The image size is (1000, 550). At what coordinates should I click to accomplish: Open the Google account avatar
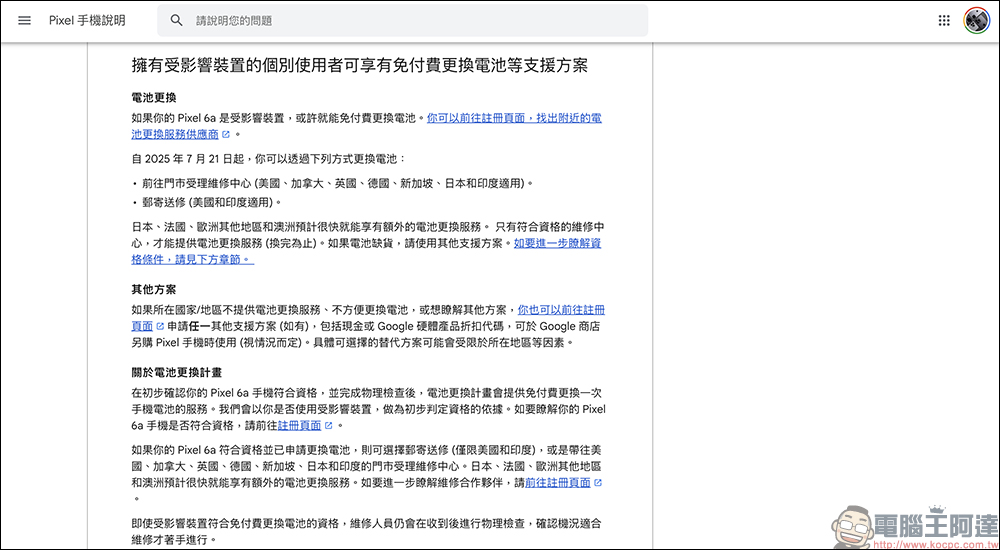[x=976, y=20]
